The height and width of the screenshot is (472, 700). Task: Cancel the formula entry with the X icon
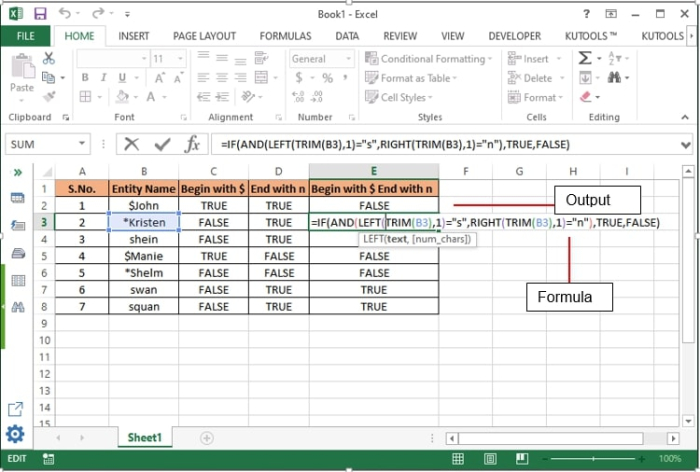tap(131, 144)
